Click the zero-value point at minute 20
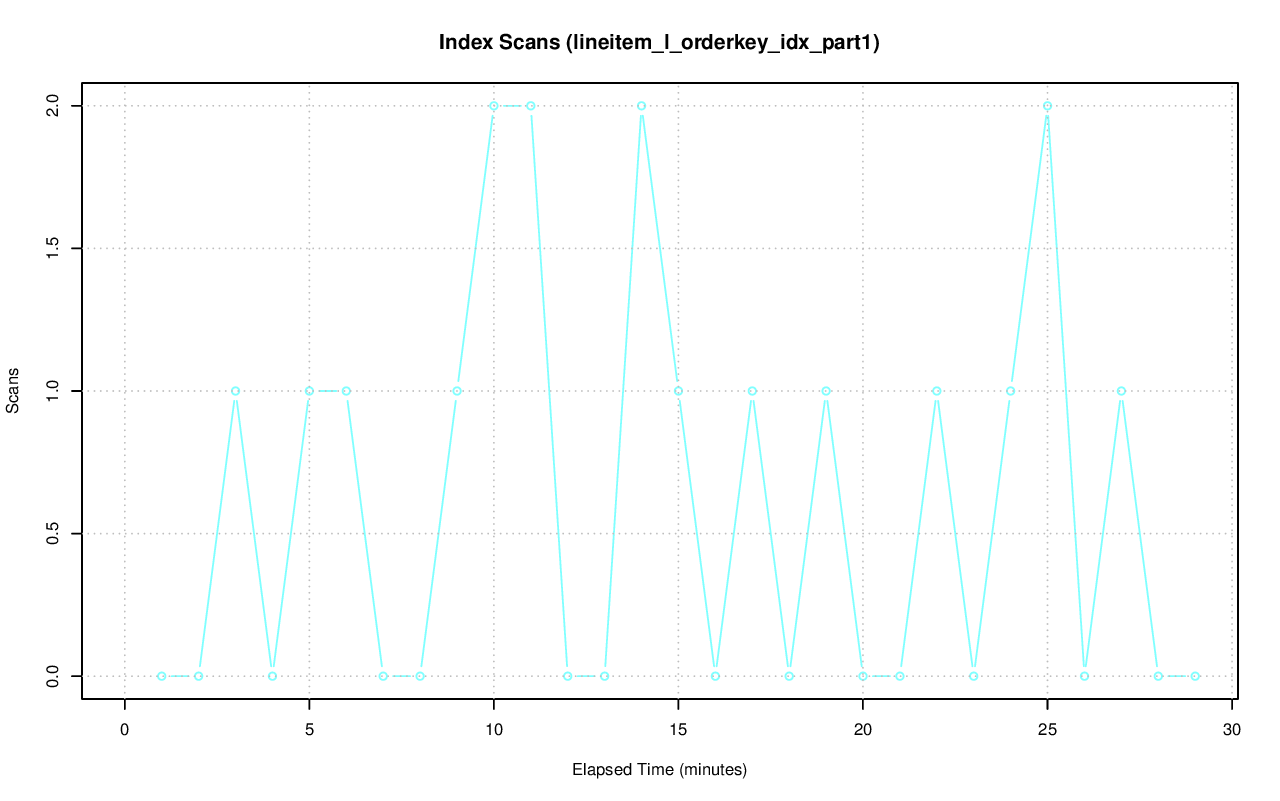The height and width of the screenshot is (801, 1280). coord(863,676)
